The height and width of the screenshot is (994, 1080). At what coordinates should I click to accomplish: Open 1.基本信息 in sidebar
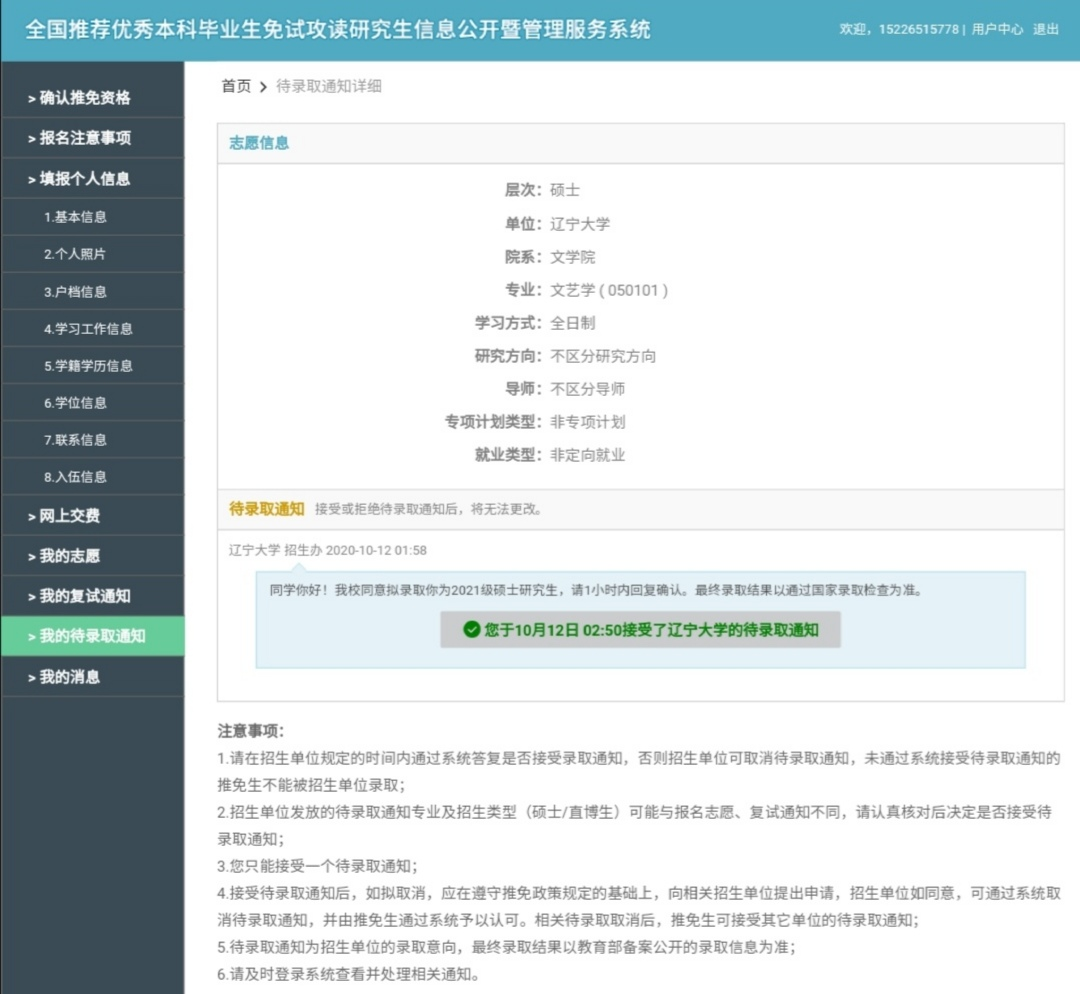pyautogui.click(x=75, y=217)
